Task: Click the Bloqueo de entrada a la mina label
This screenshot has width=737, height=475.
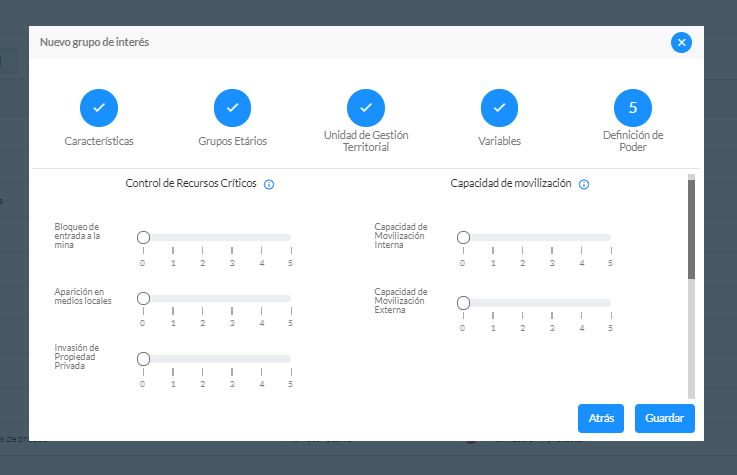Action: (x=77, y=236)
